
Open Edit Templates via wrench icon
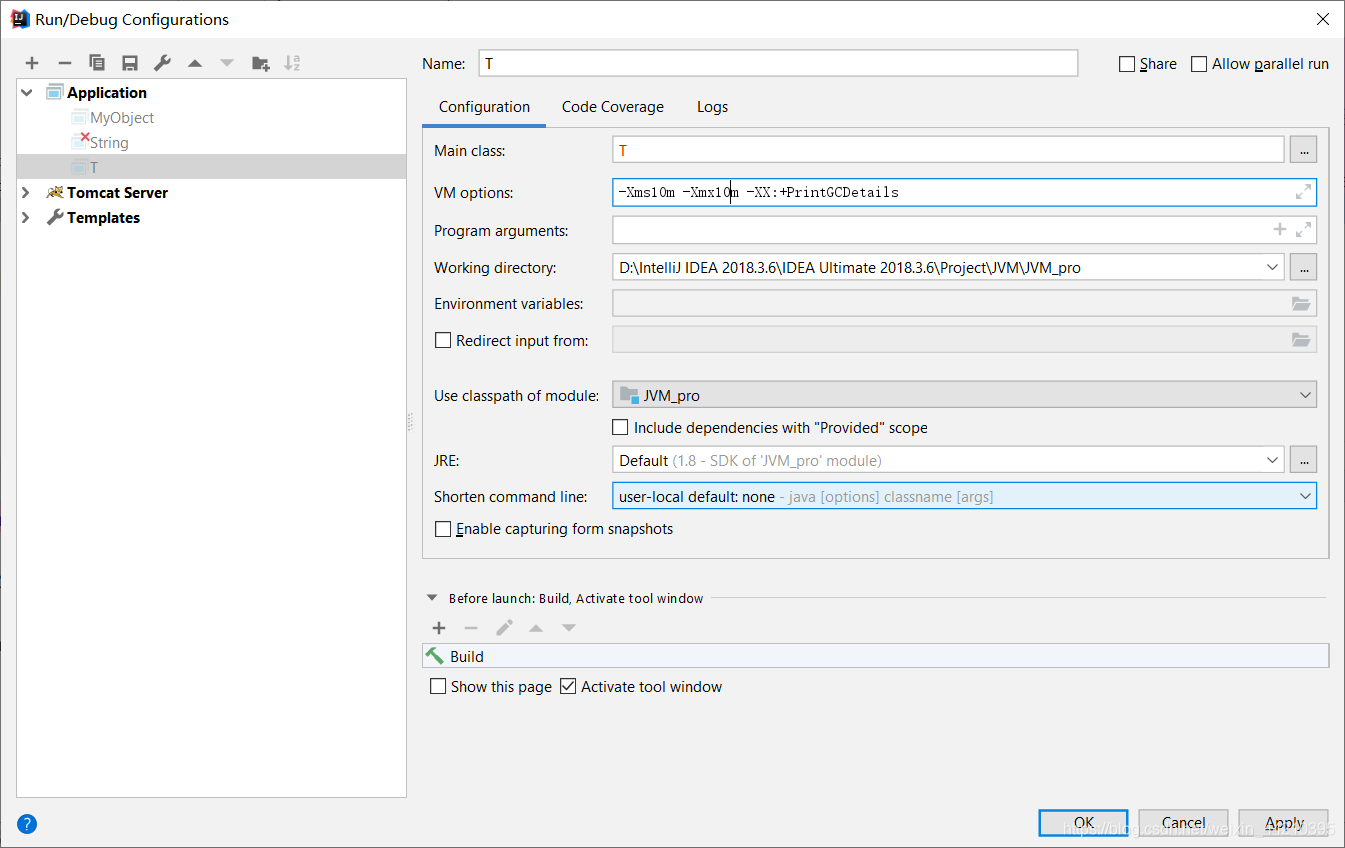pyautogui.click(x=162, y=63)
